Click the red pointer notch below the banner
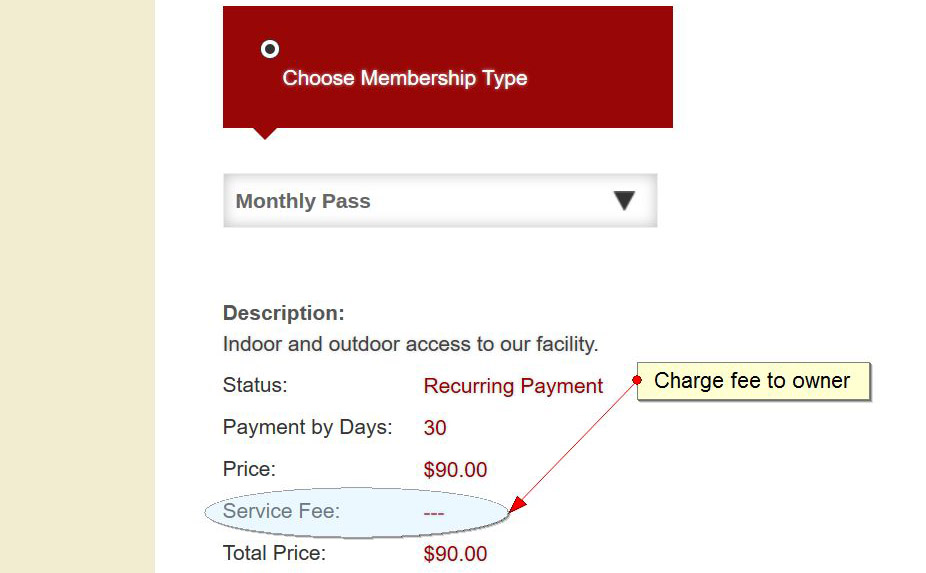 coord(265,133)
